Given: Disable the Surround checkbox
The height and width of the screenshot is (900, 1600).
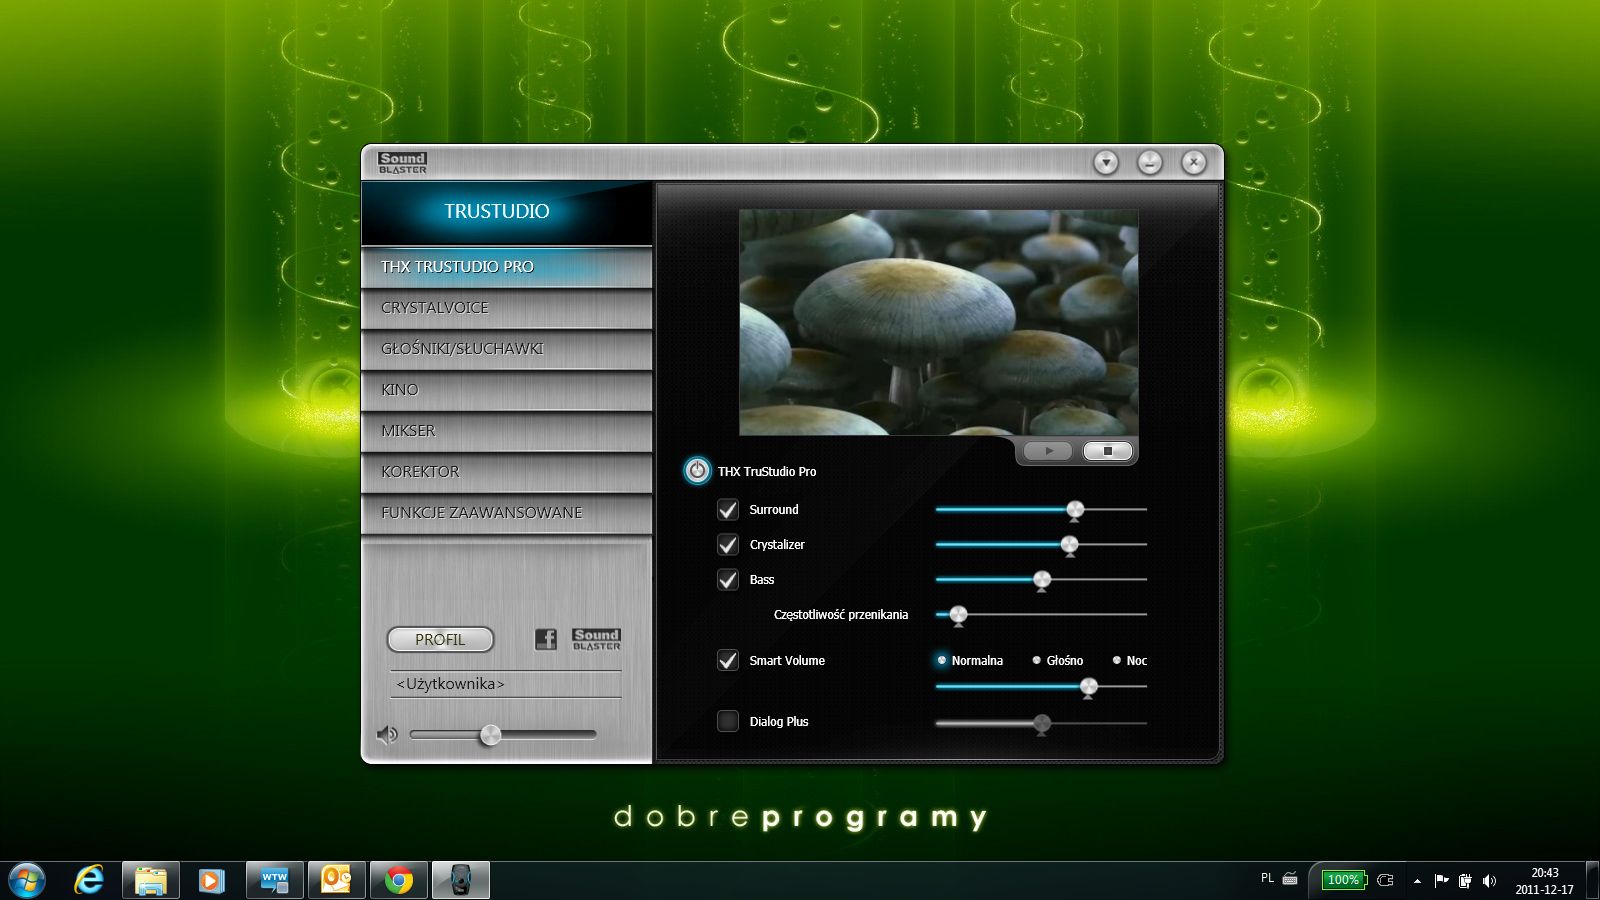Looking at the screenshot, I should (728, 510).
